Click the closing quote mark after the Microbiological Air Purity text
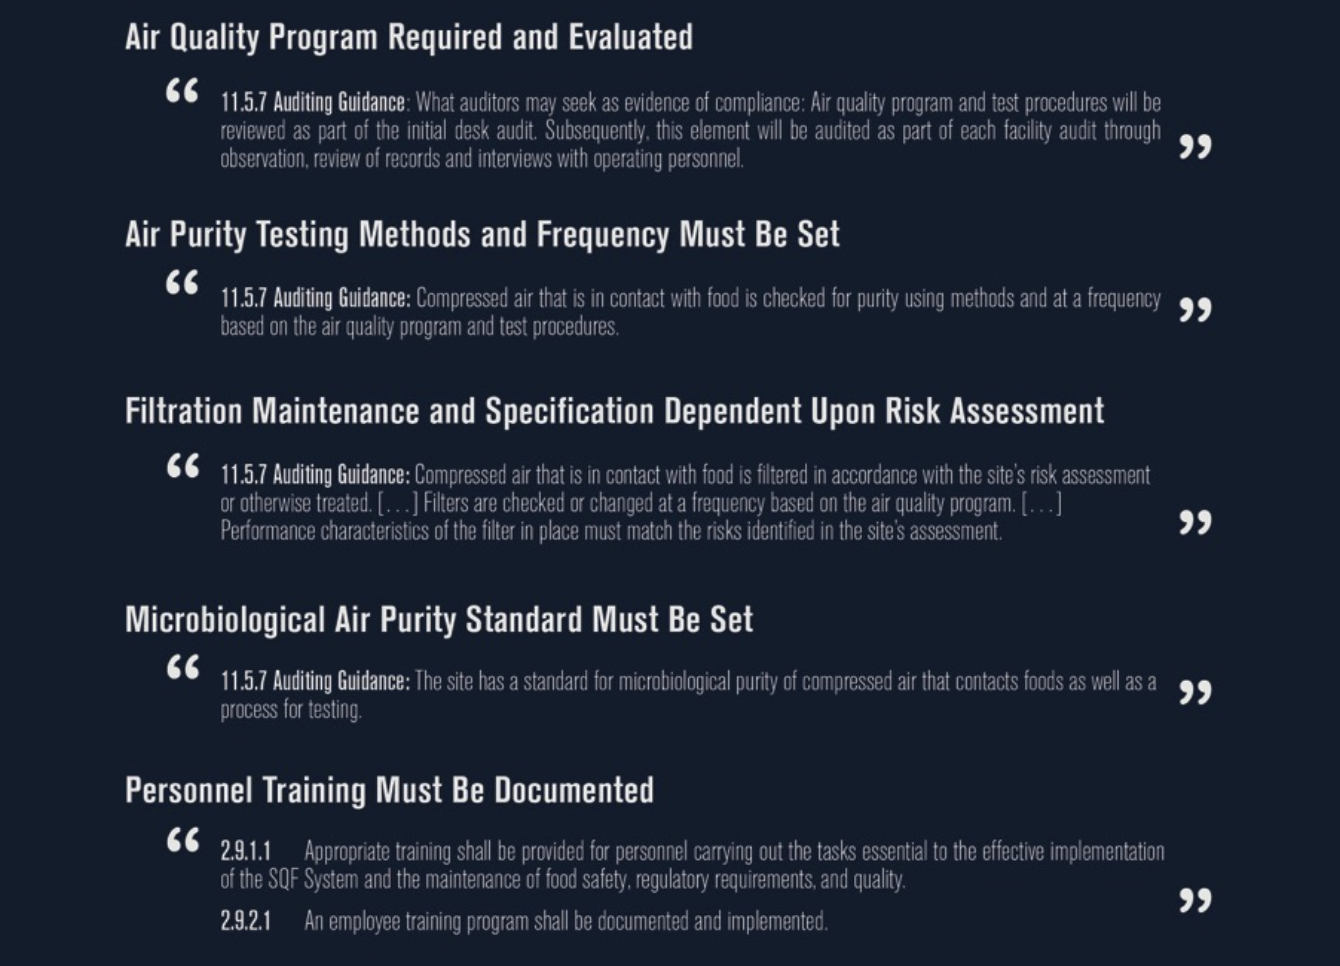Screen dimensions: 1340x966 point(1195,692)
